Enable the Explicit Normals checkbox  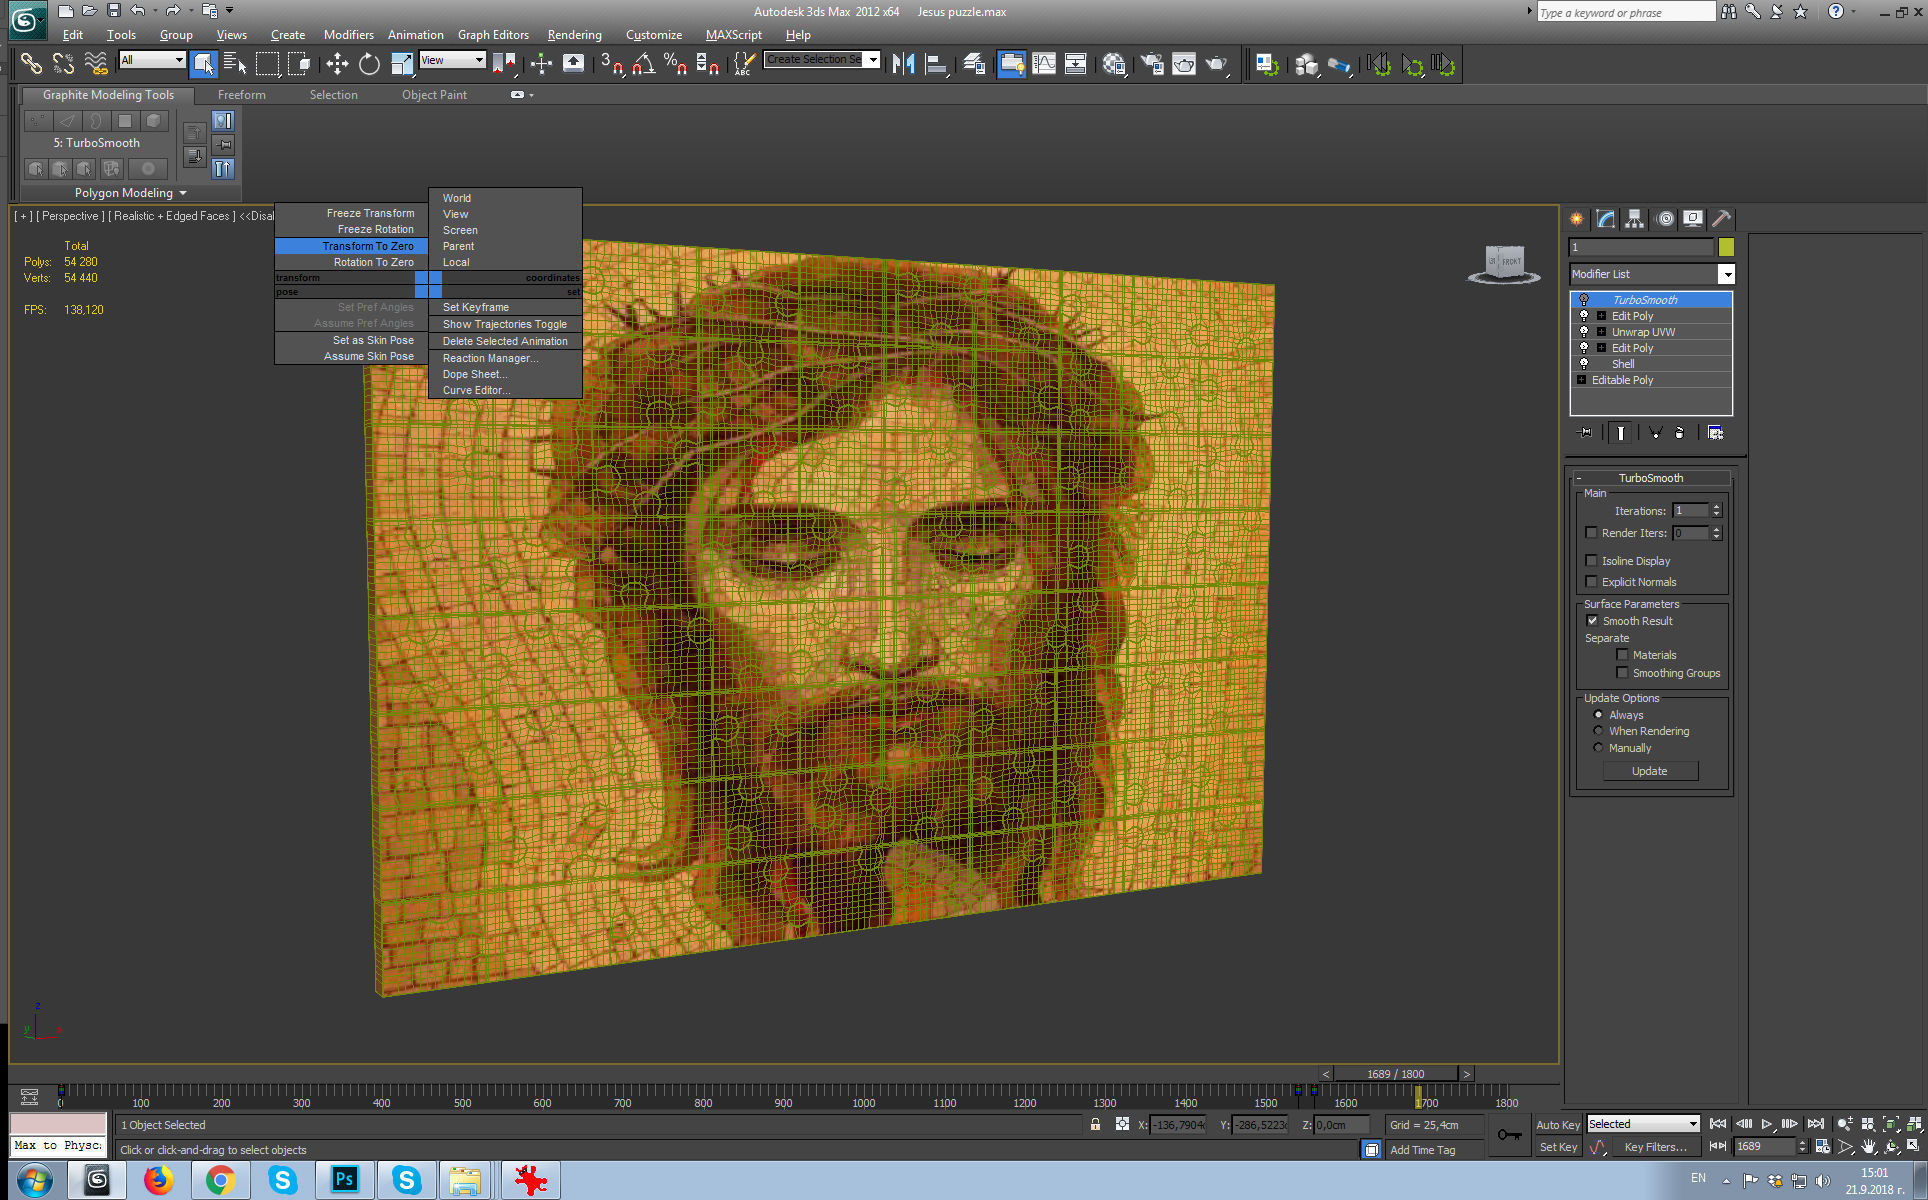coord(1592,582)
